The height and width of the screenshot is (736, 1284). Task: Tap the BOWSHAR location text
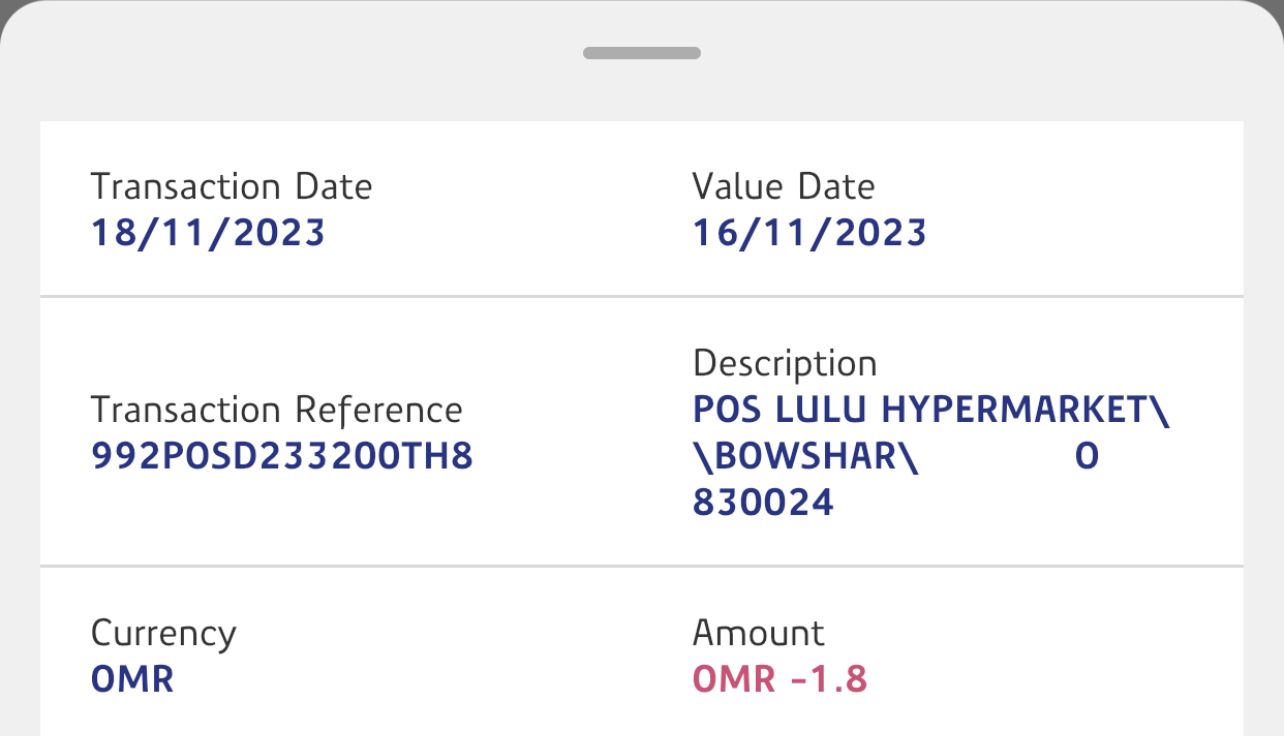click(x=805, y=457)
